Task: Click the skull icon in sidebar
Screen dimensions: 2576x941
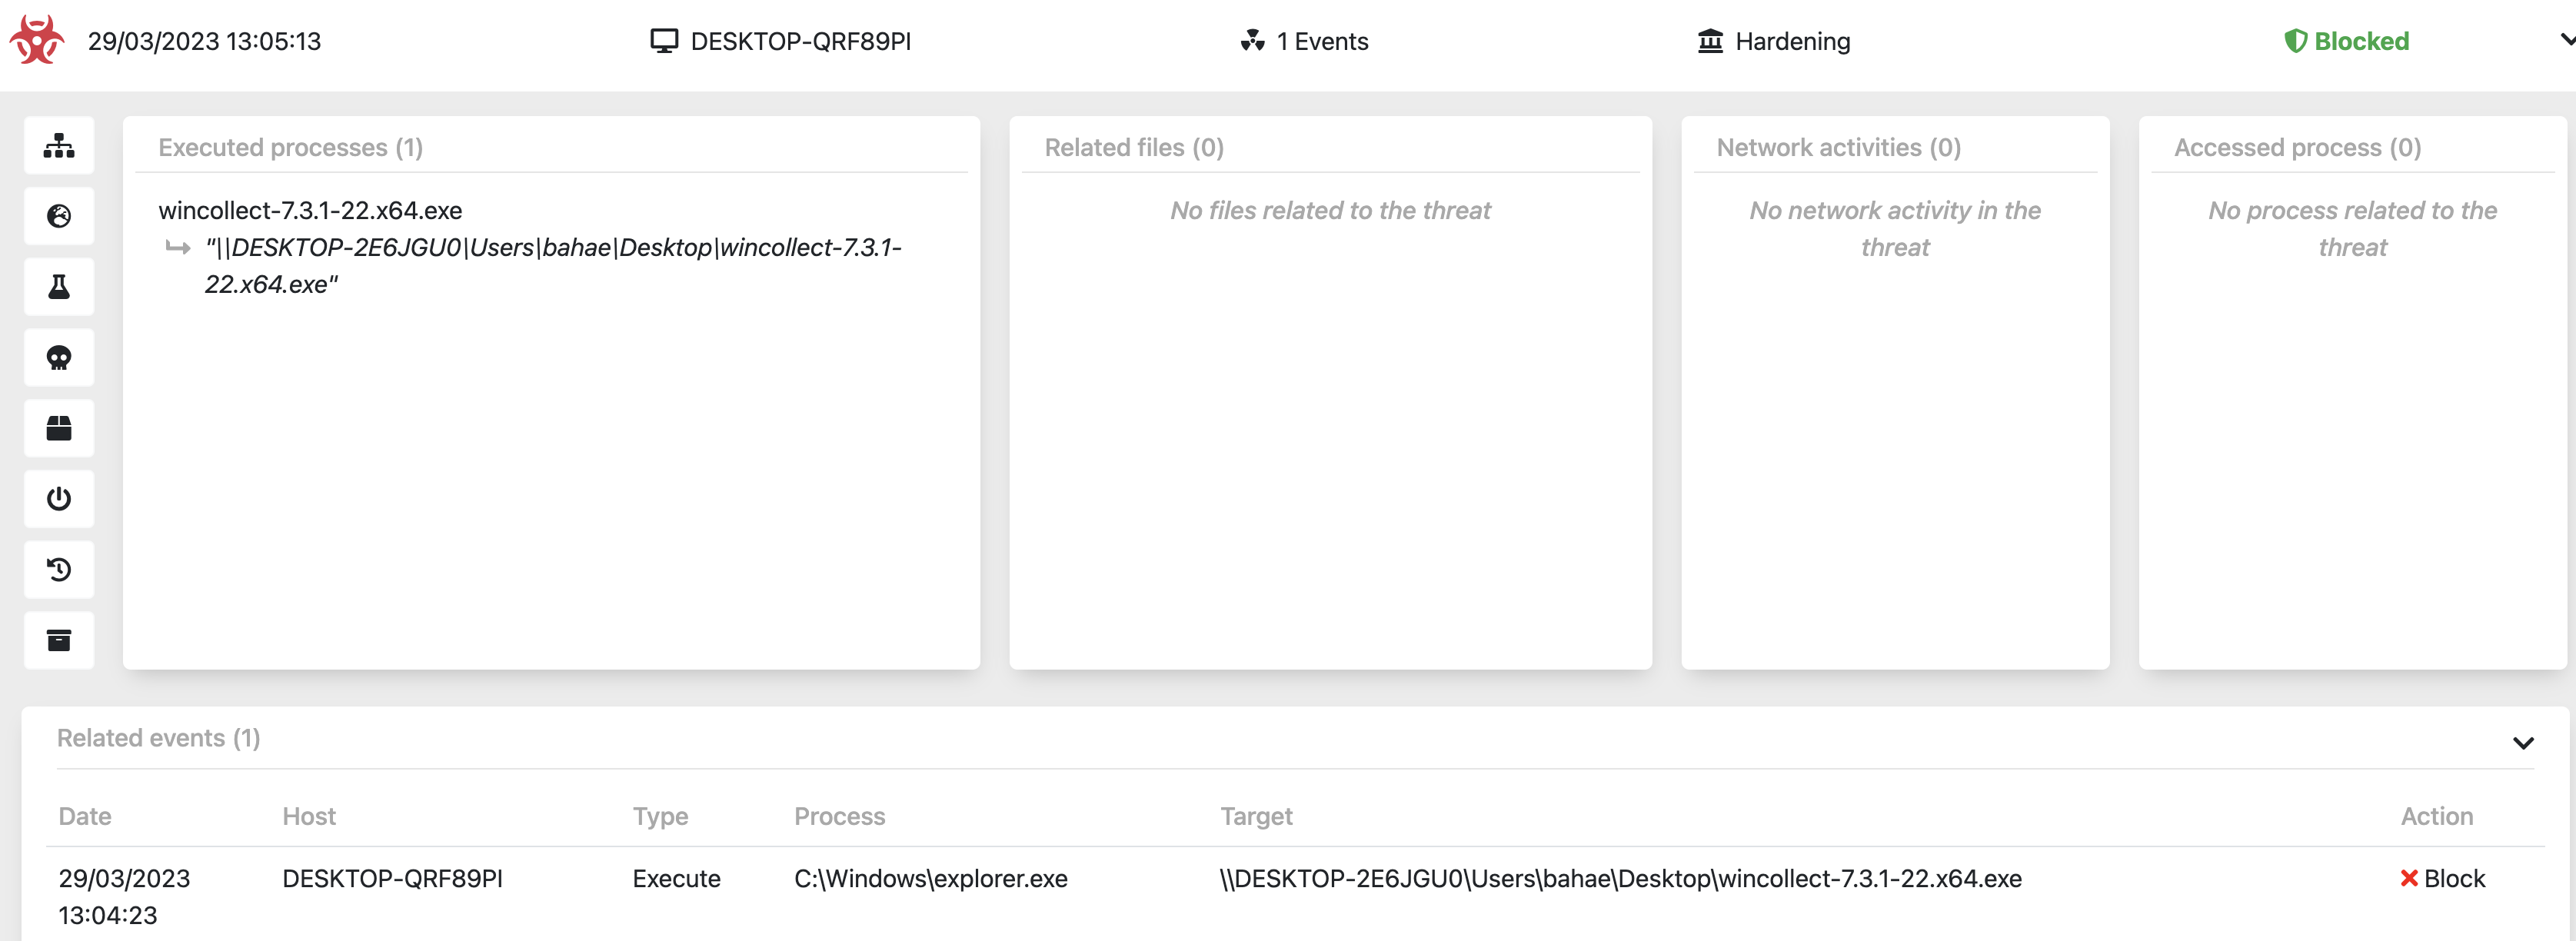Action: (x=59, y=358)
